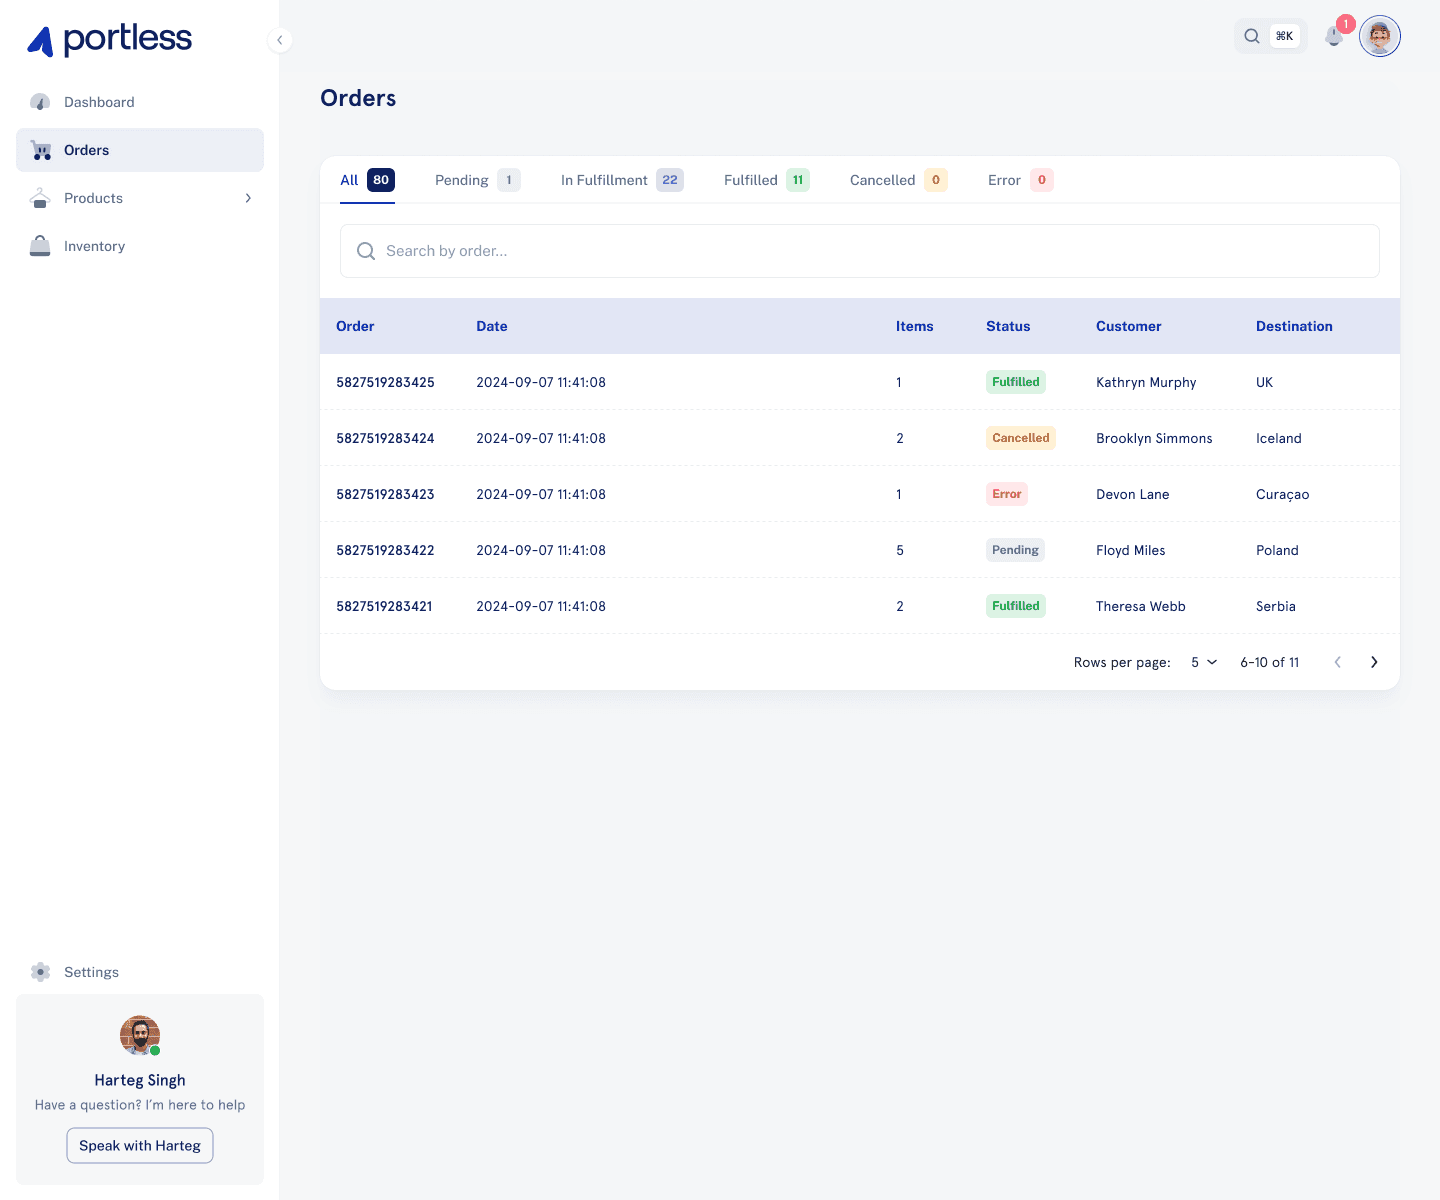Open Inventory in the sidebar
This screenshot has height=1200, width=1440.
[140, 246]
